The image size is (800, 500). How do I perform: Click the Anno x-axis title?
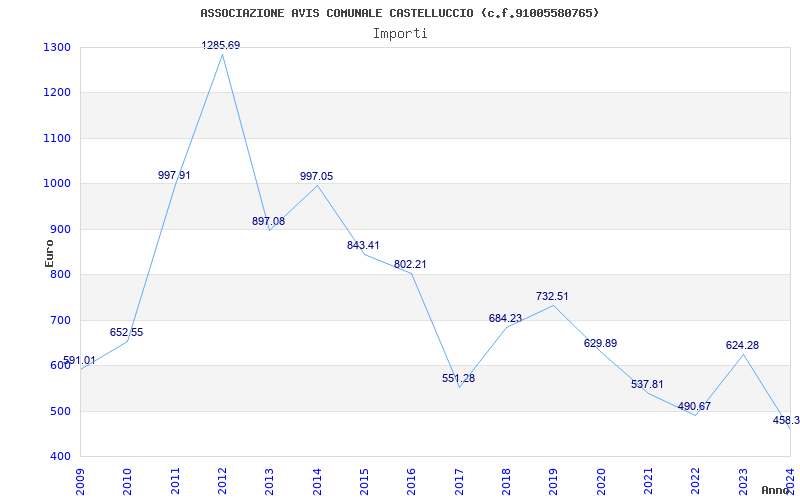774,490
